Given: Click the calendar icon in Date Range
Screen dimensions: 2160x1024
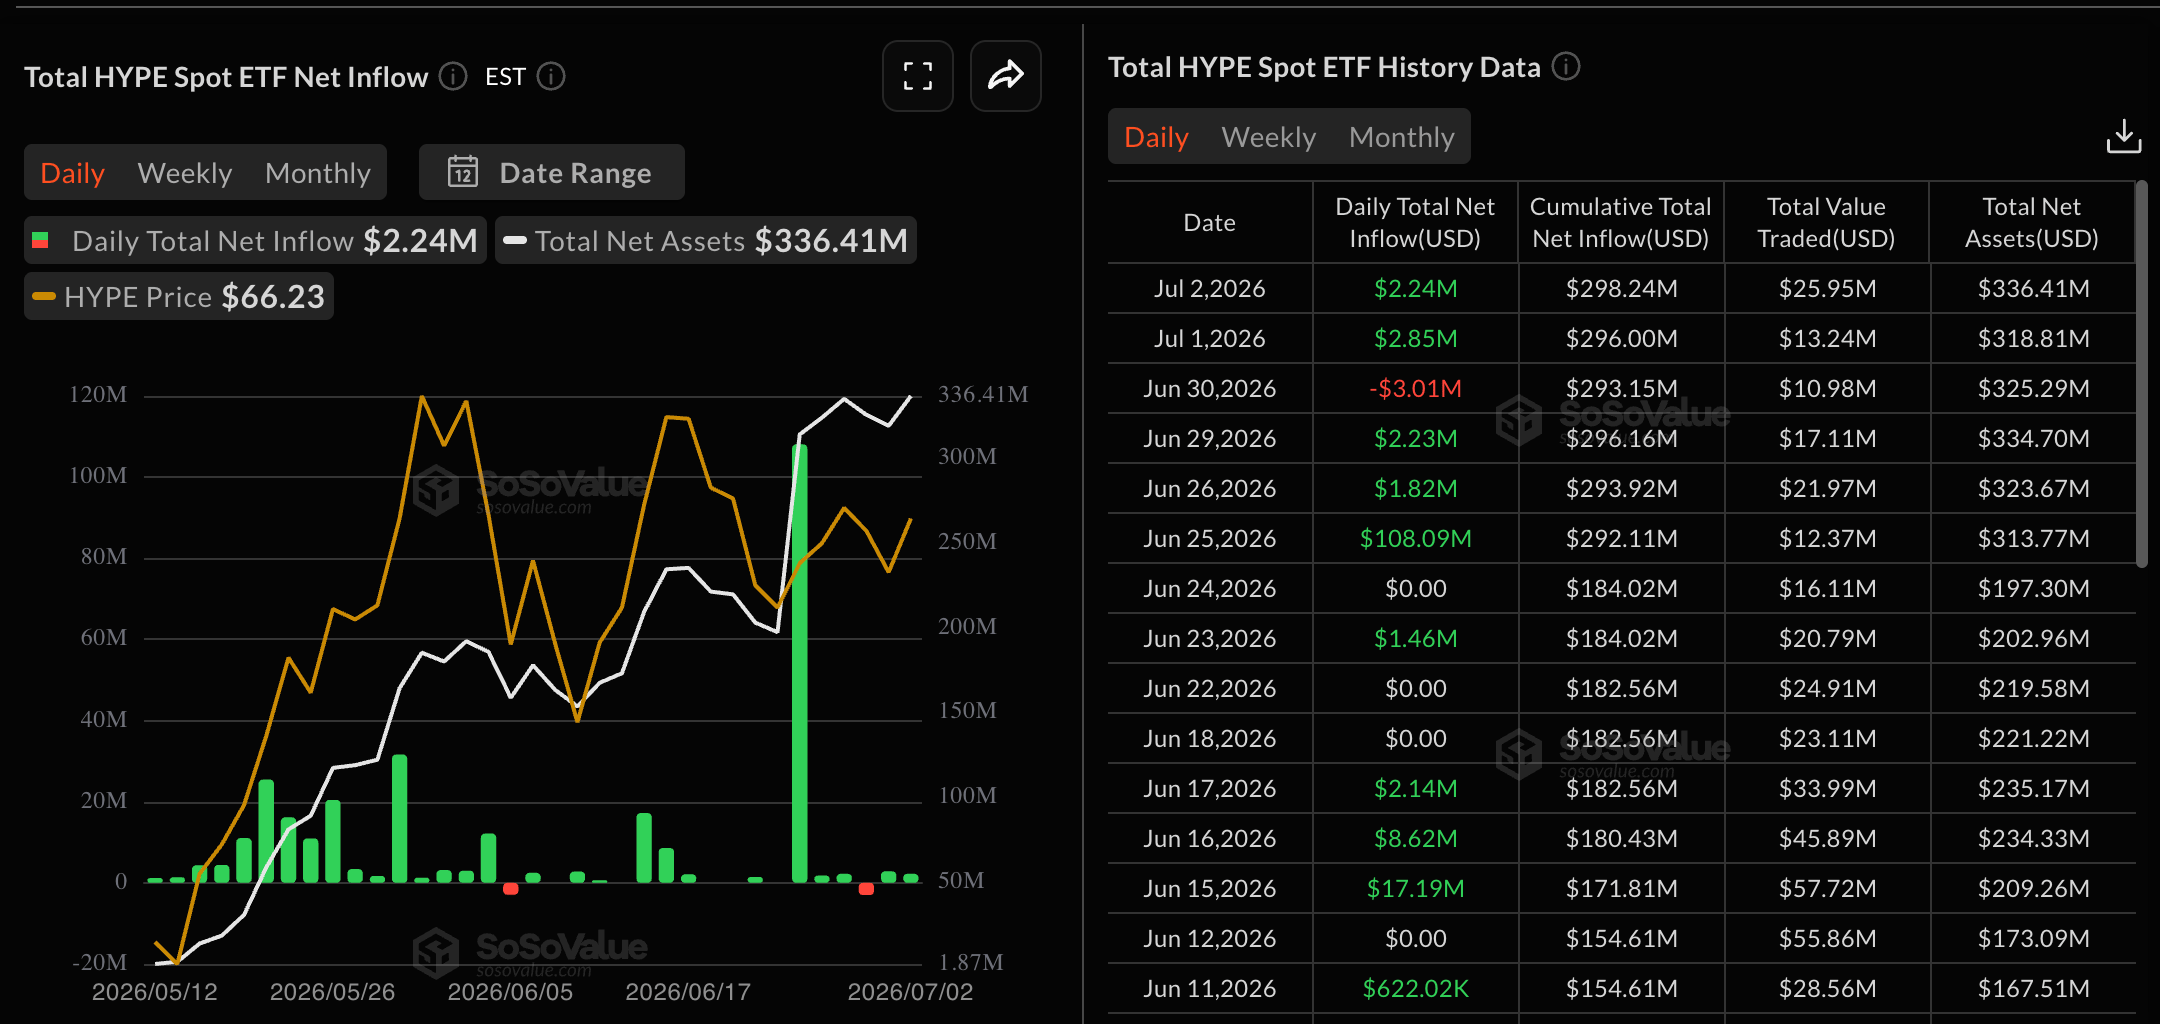Looking at the screenshot, I should coord(463,172).
